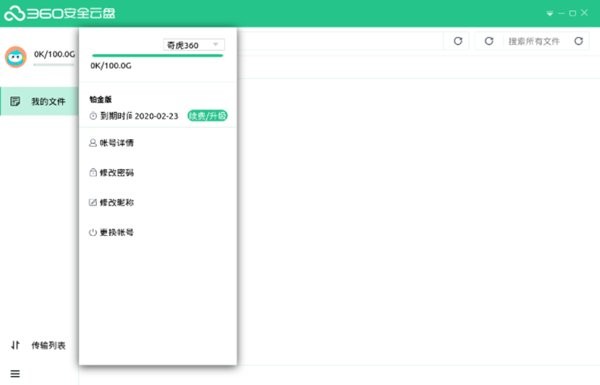
Task: Open the title bar down-arrow menu
Action: click(x=550, y=14)
